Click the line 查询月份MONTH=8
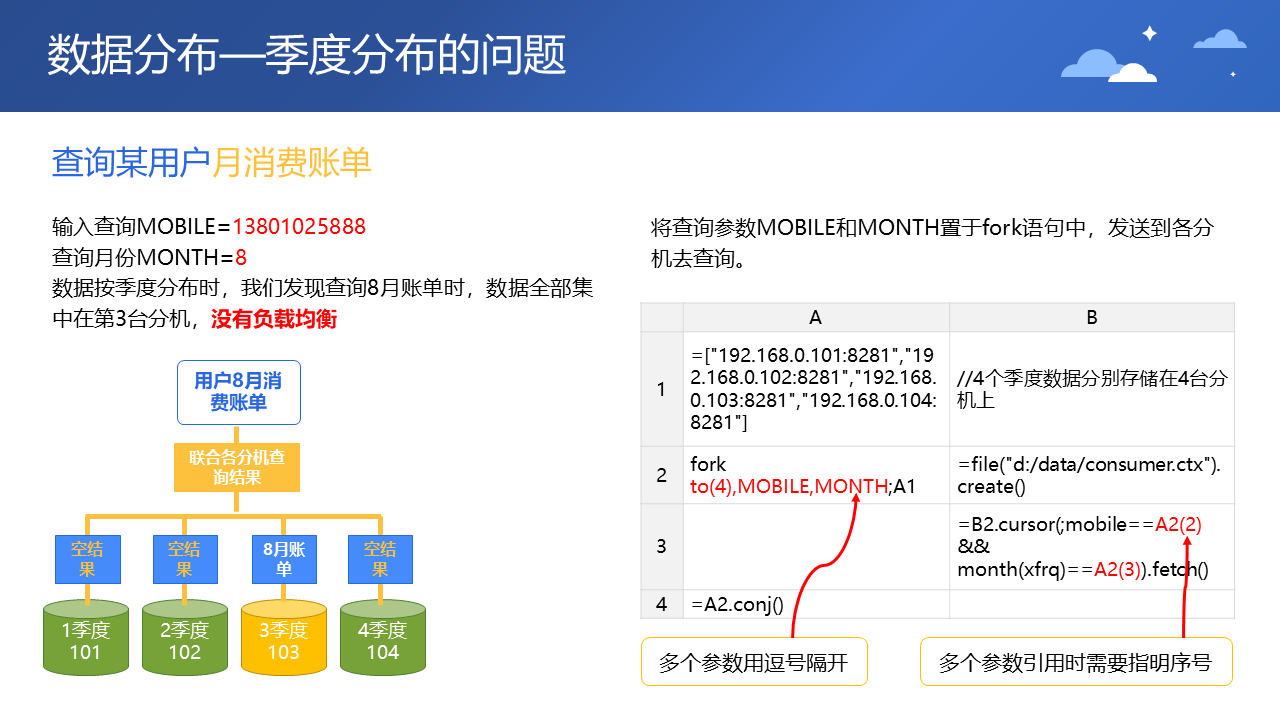Image resolution: width=1280 pixels, height=720 pixels. 149,257
